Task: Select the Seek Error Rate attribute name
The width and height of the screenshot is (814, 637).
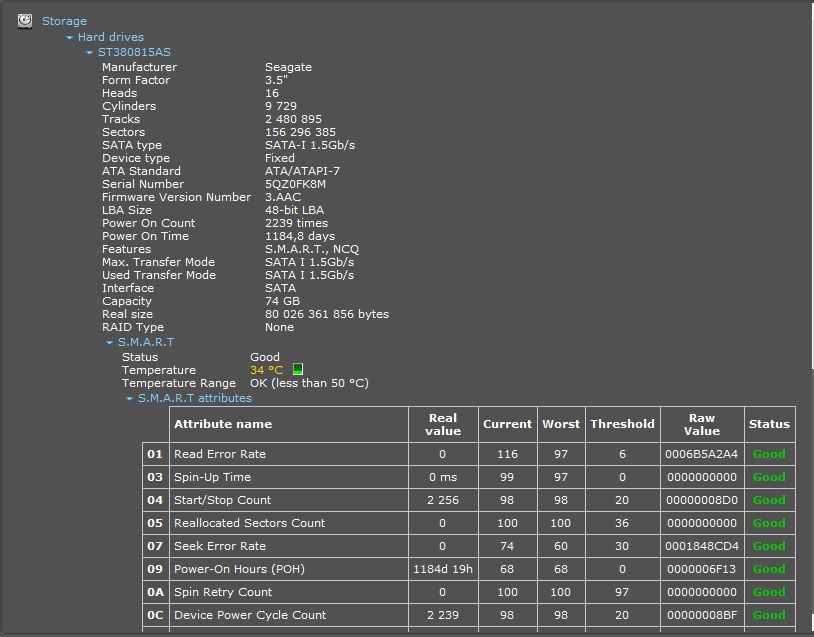Action: (220, 546)
